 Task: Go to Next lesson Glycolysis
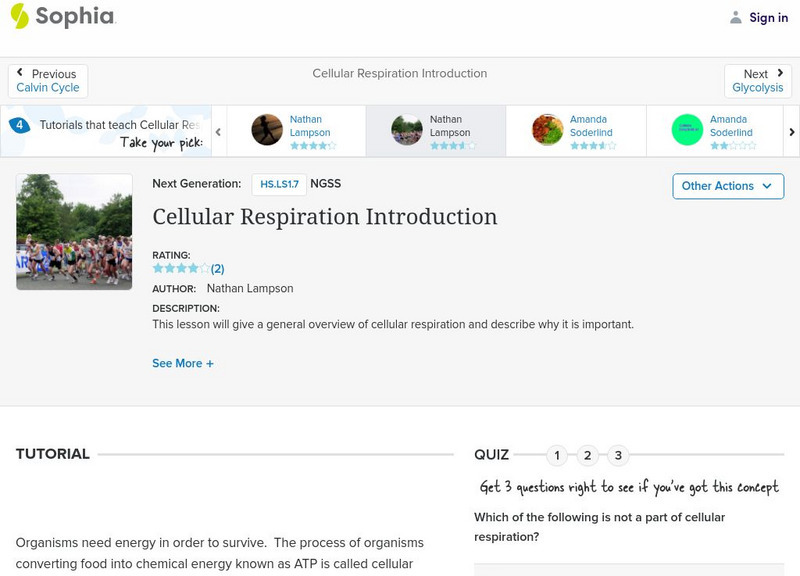point(757,81)
